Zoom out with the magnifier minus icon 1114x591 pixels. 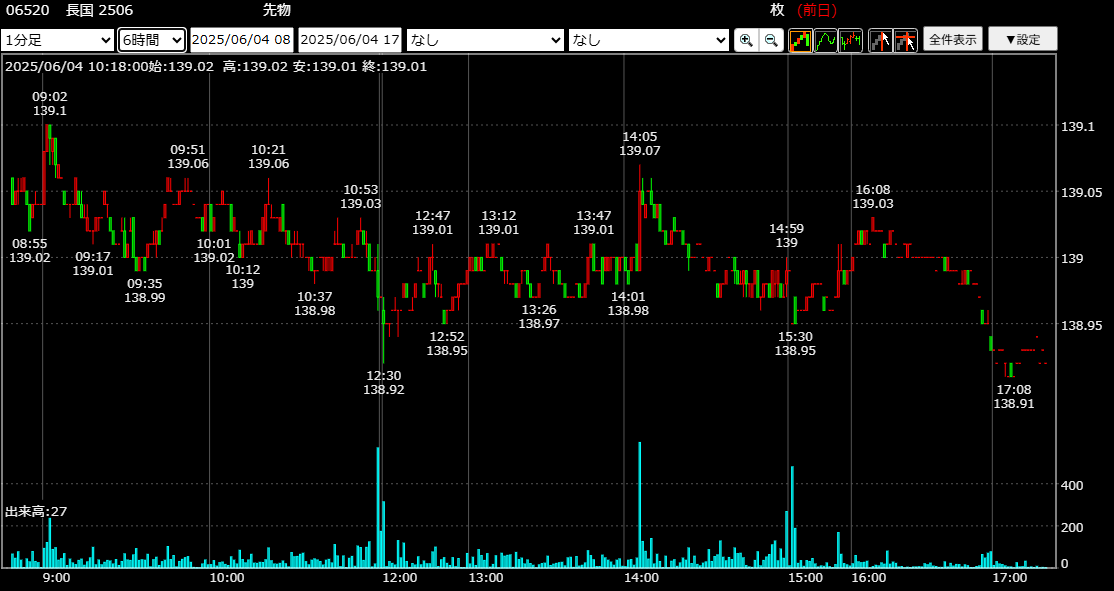771,40
